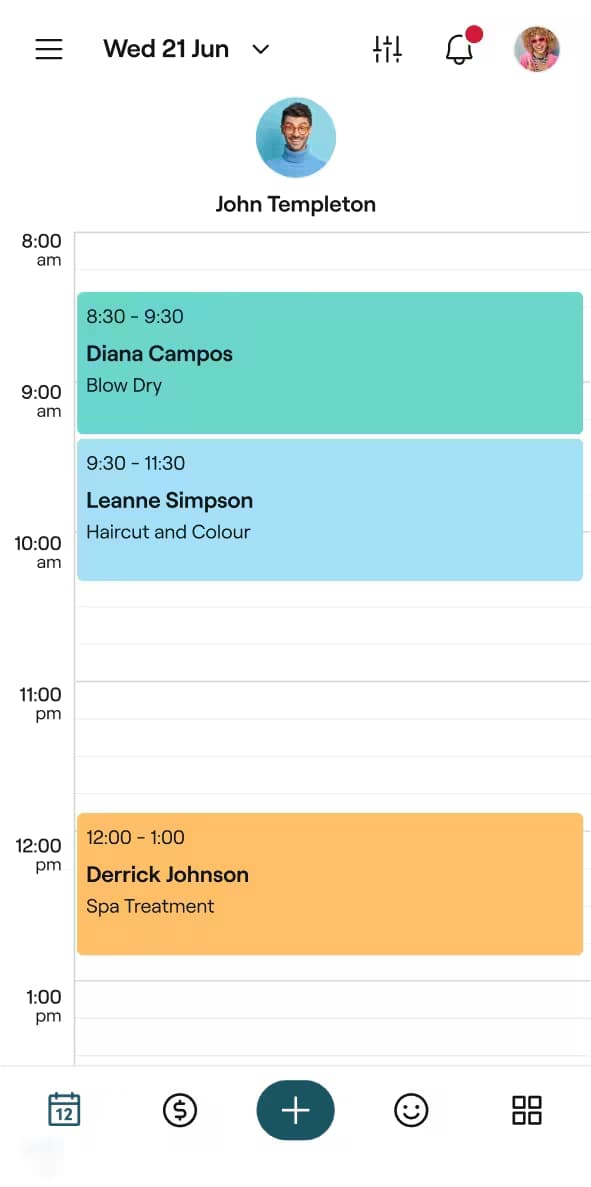Open the calendar filter sliders icon
The height and width of the screenshot is (1187, 591).
pyautogui.click(x=387, y=49)
